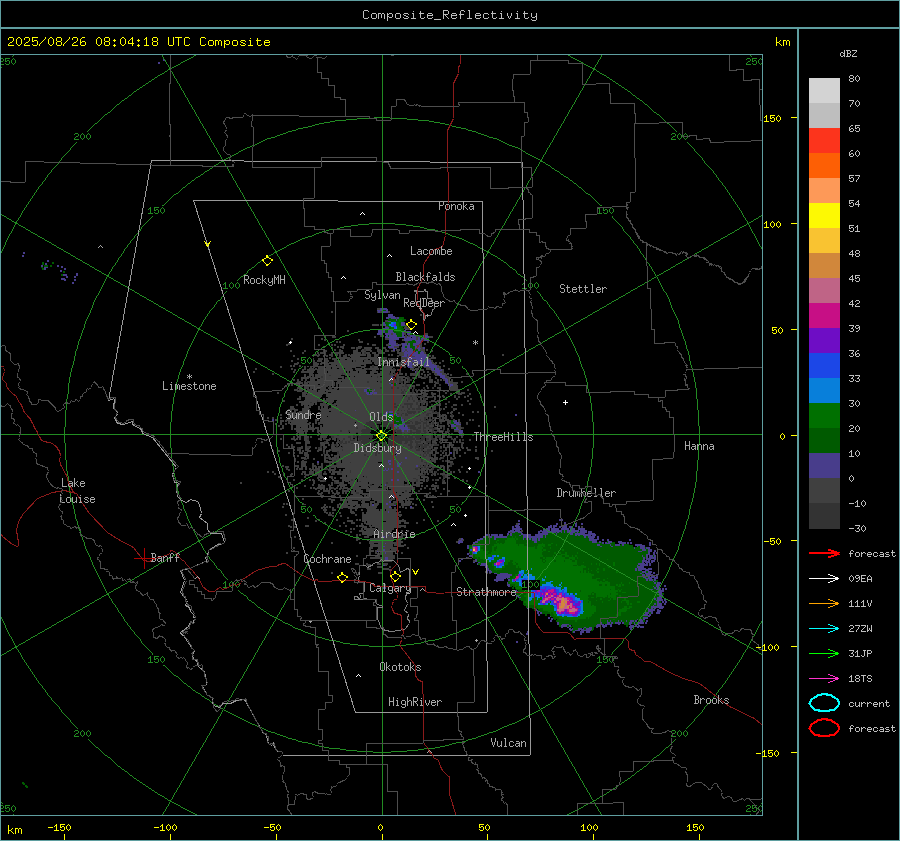Click the 'Limestone' map label
The height and width of the screenshot is (841, 900).
pyautogui.click(x=189, y=386)
